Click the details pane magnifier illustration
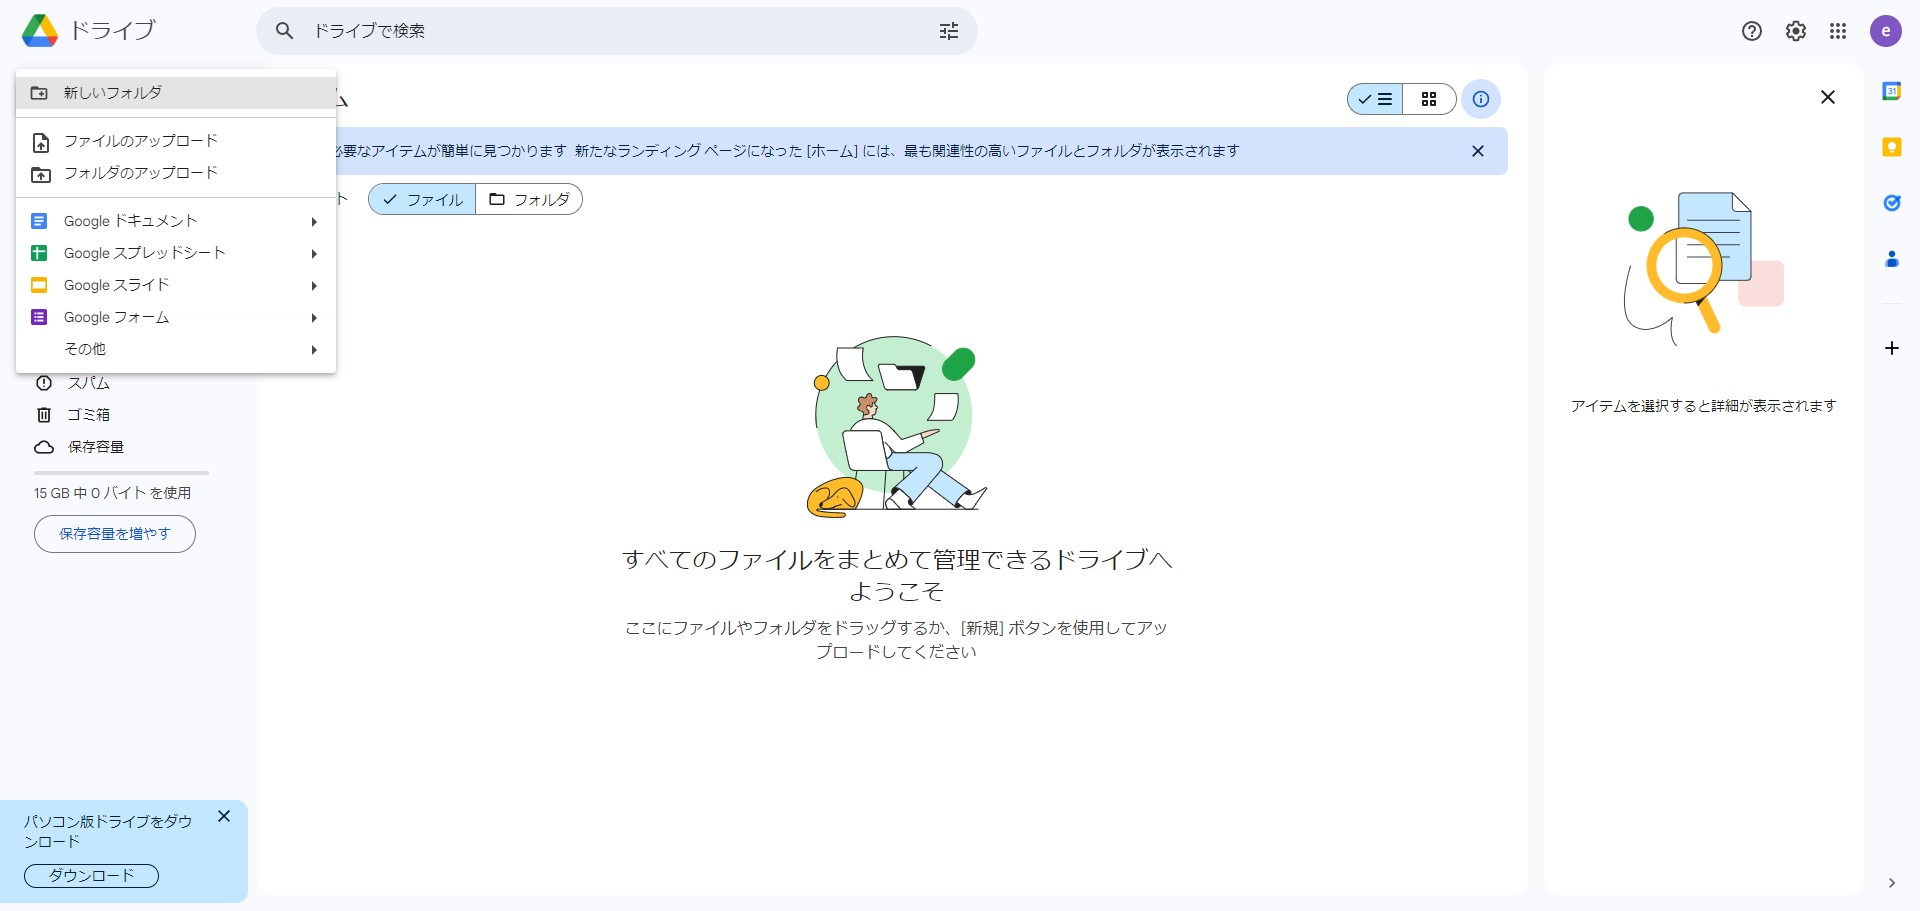Image resolution: width=1920 pixels, height=911 pixels. [x=1703, y=268]
